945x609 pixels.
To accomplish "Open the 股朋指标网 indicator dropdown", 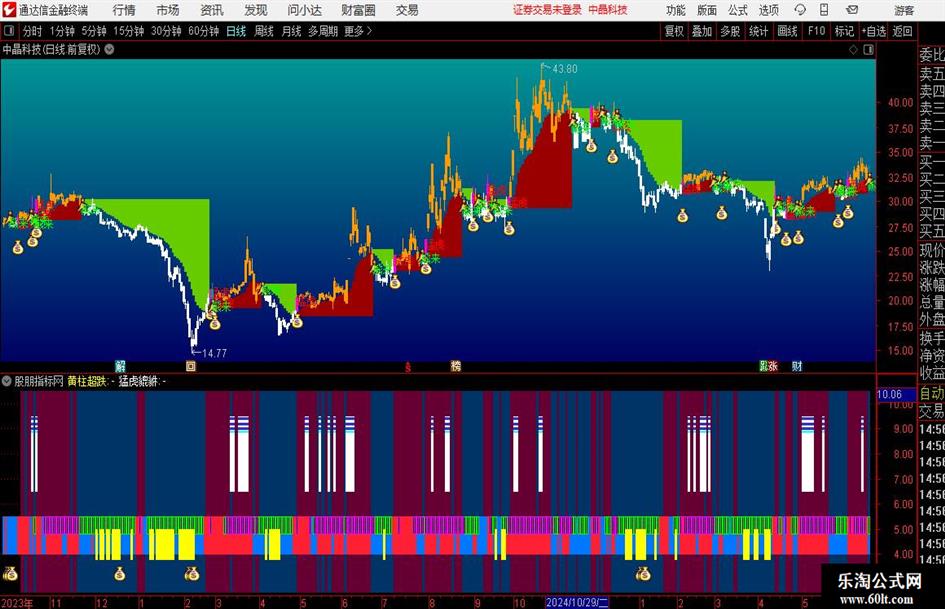I will coord(7,381).
